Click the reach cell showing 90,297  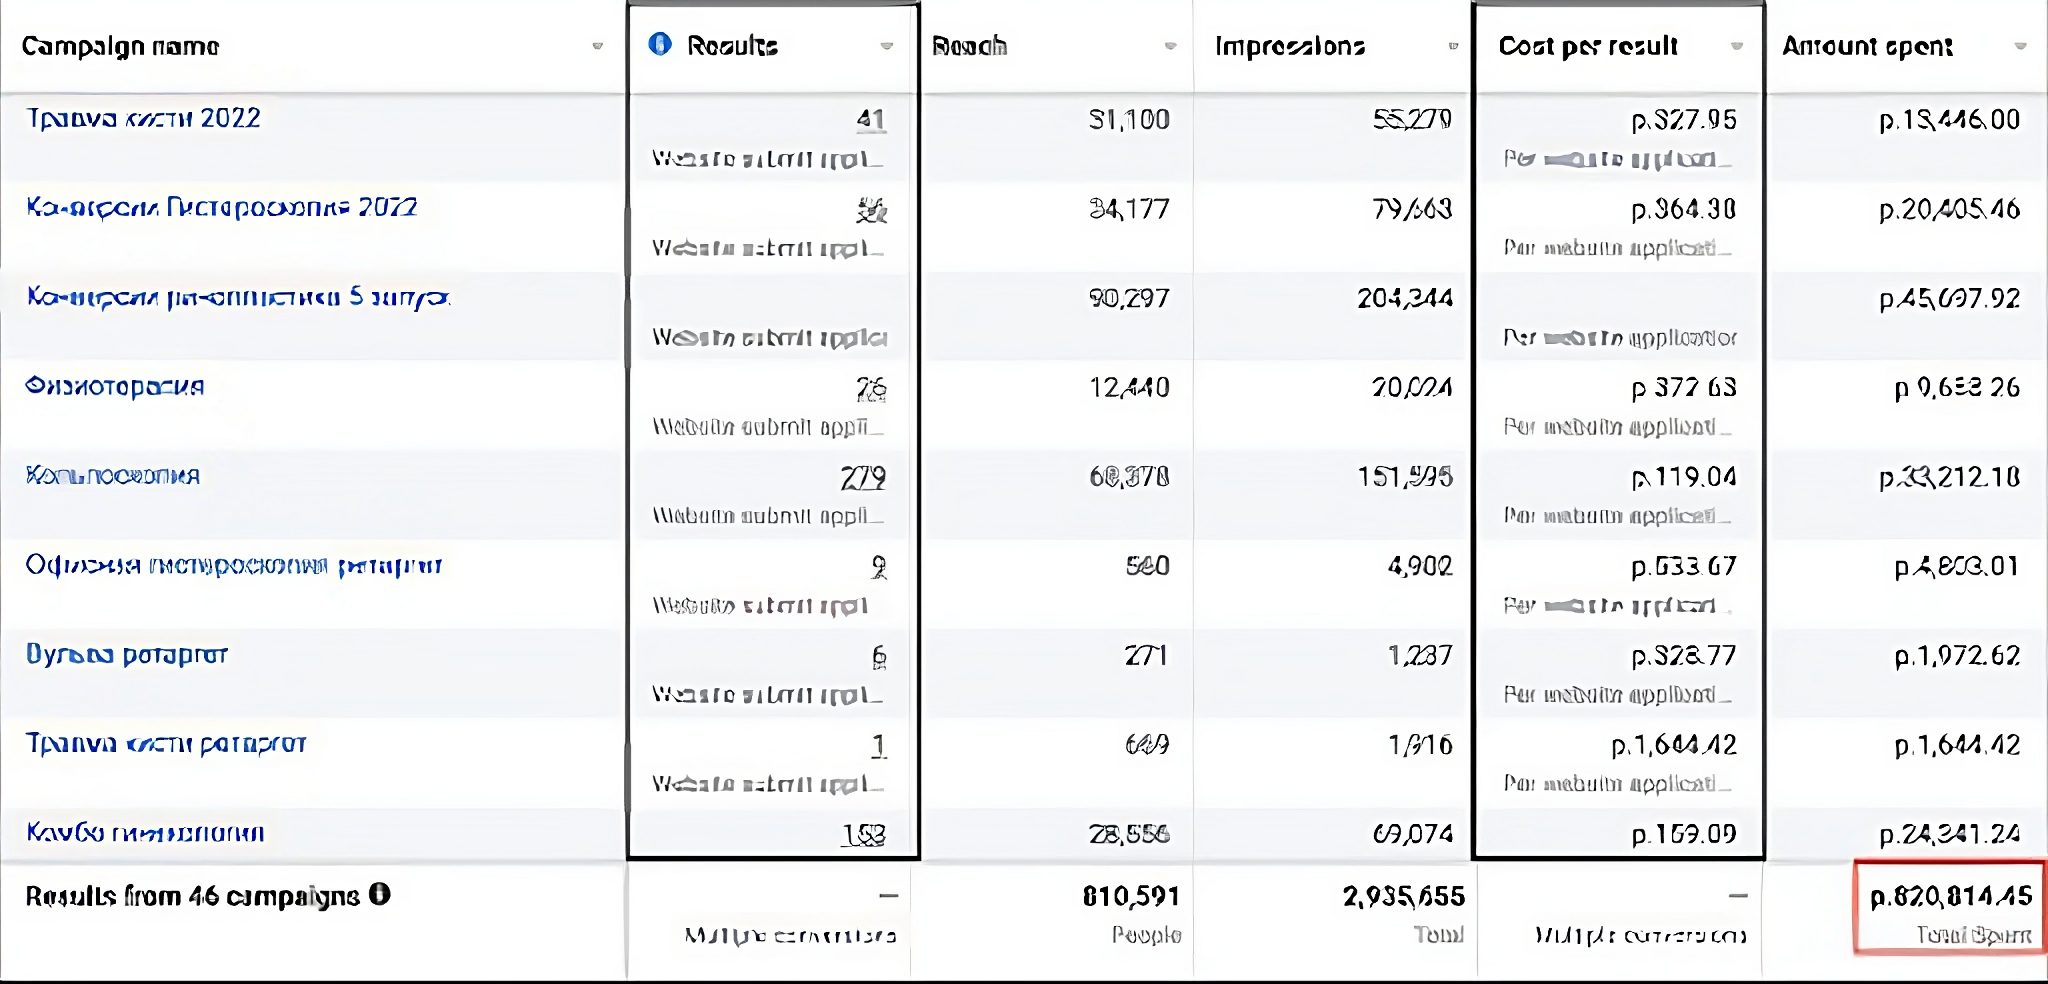1129,299
